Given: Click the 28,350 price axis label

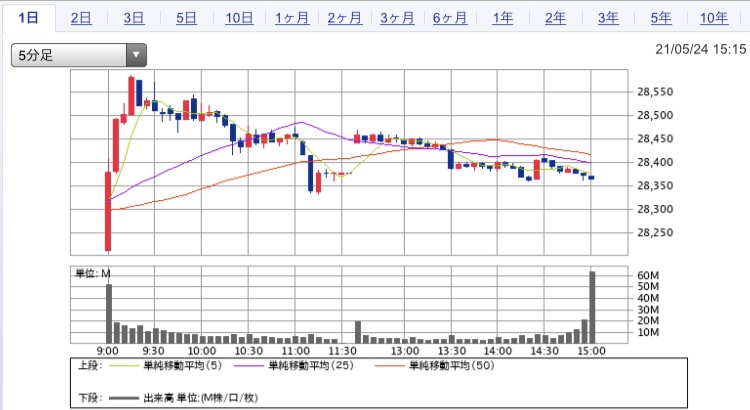Looking at the screenshot, I should tap(655, 186).
